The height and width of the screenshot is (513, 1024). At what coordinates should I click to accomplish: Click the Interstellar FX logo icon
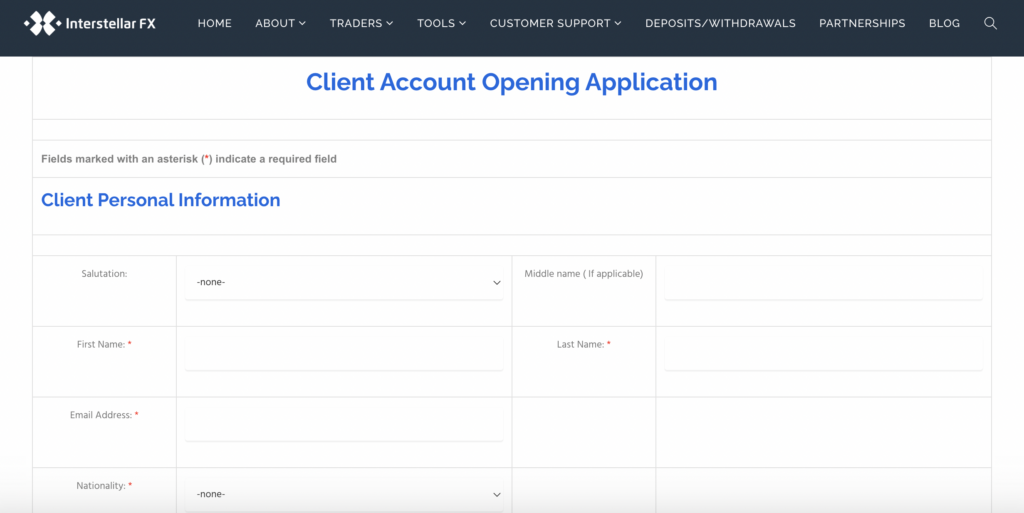point(41,23)
